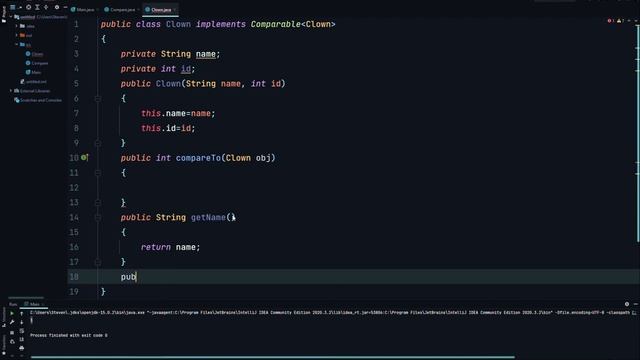Fold getName method at line 14
The width and height of the screenshot is (640, 360).
pyautogui.click(x=98, y=217)
